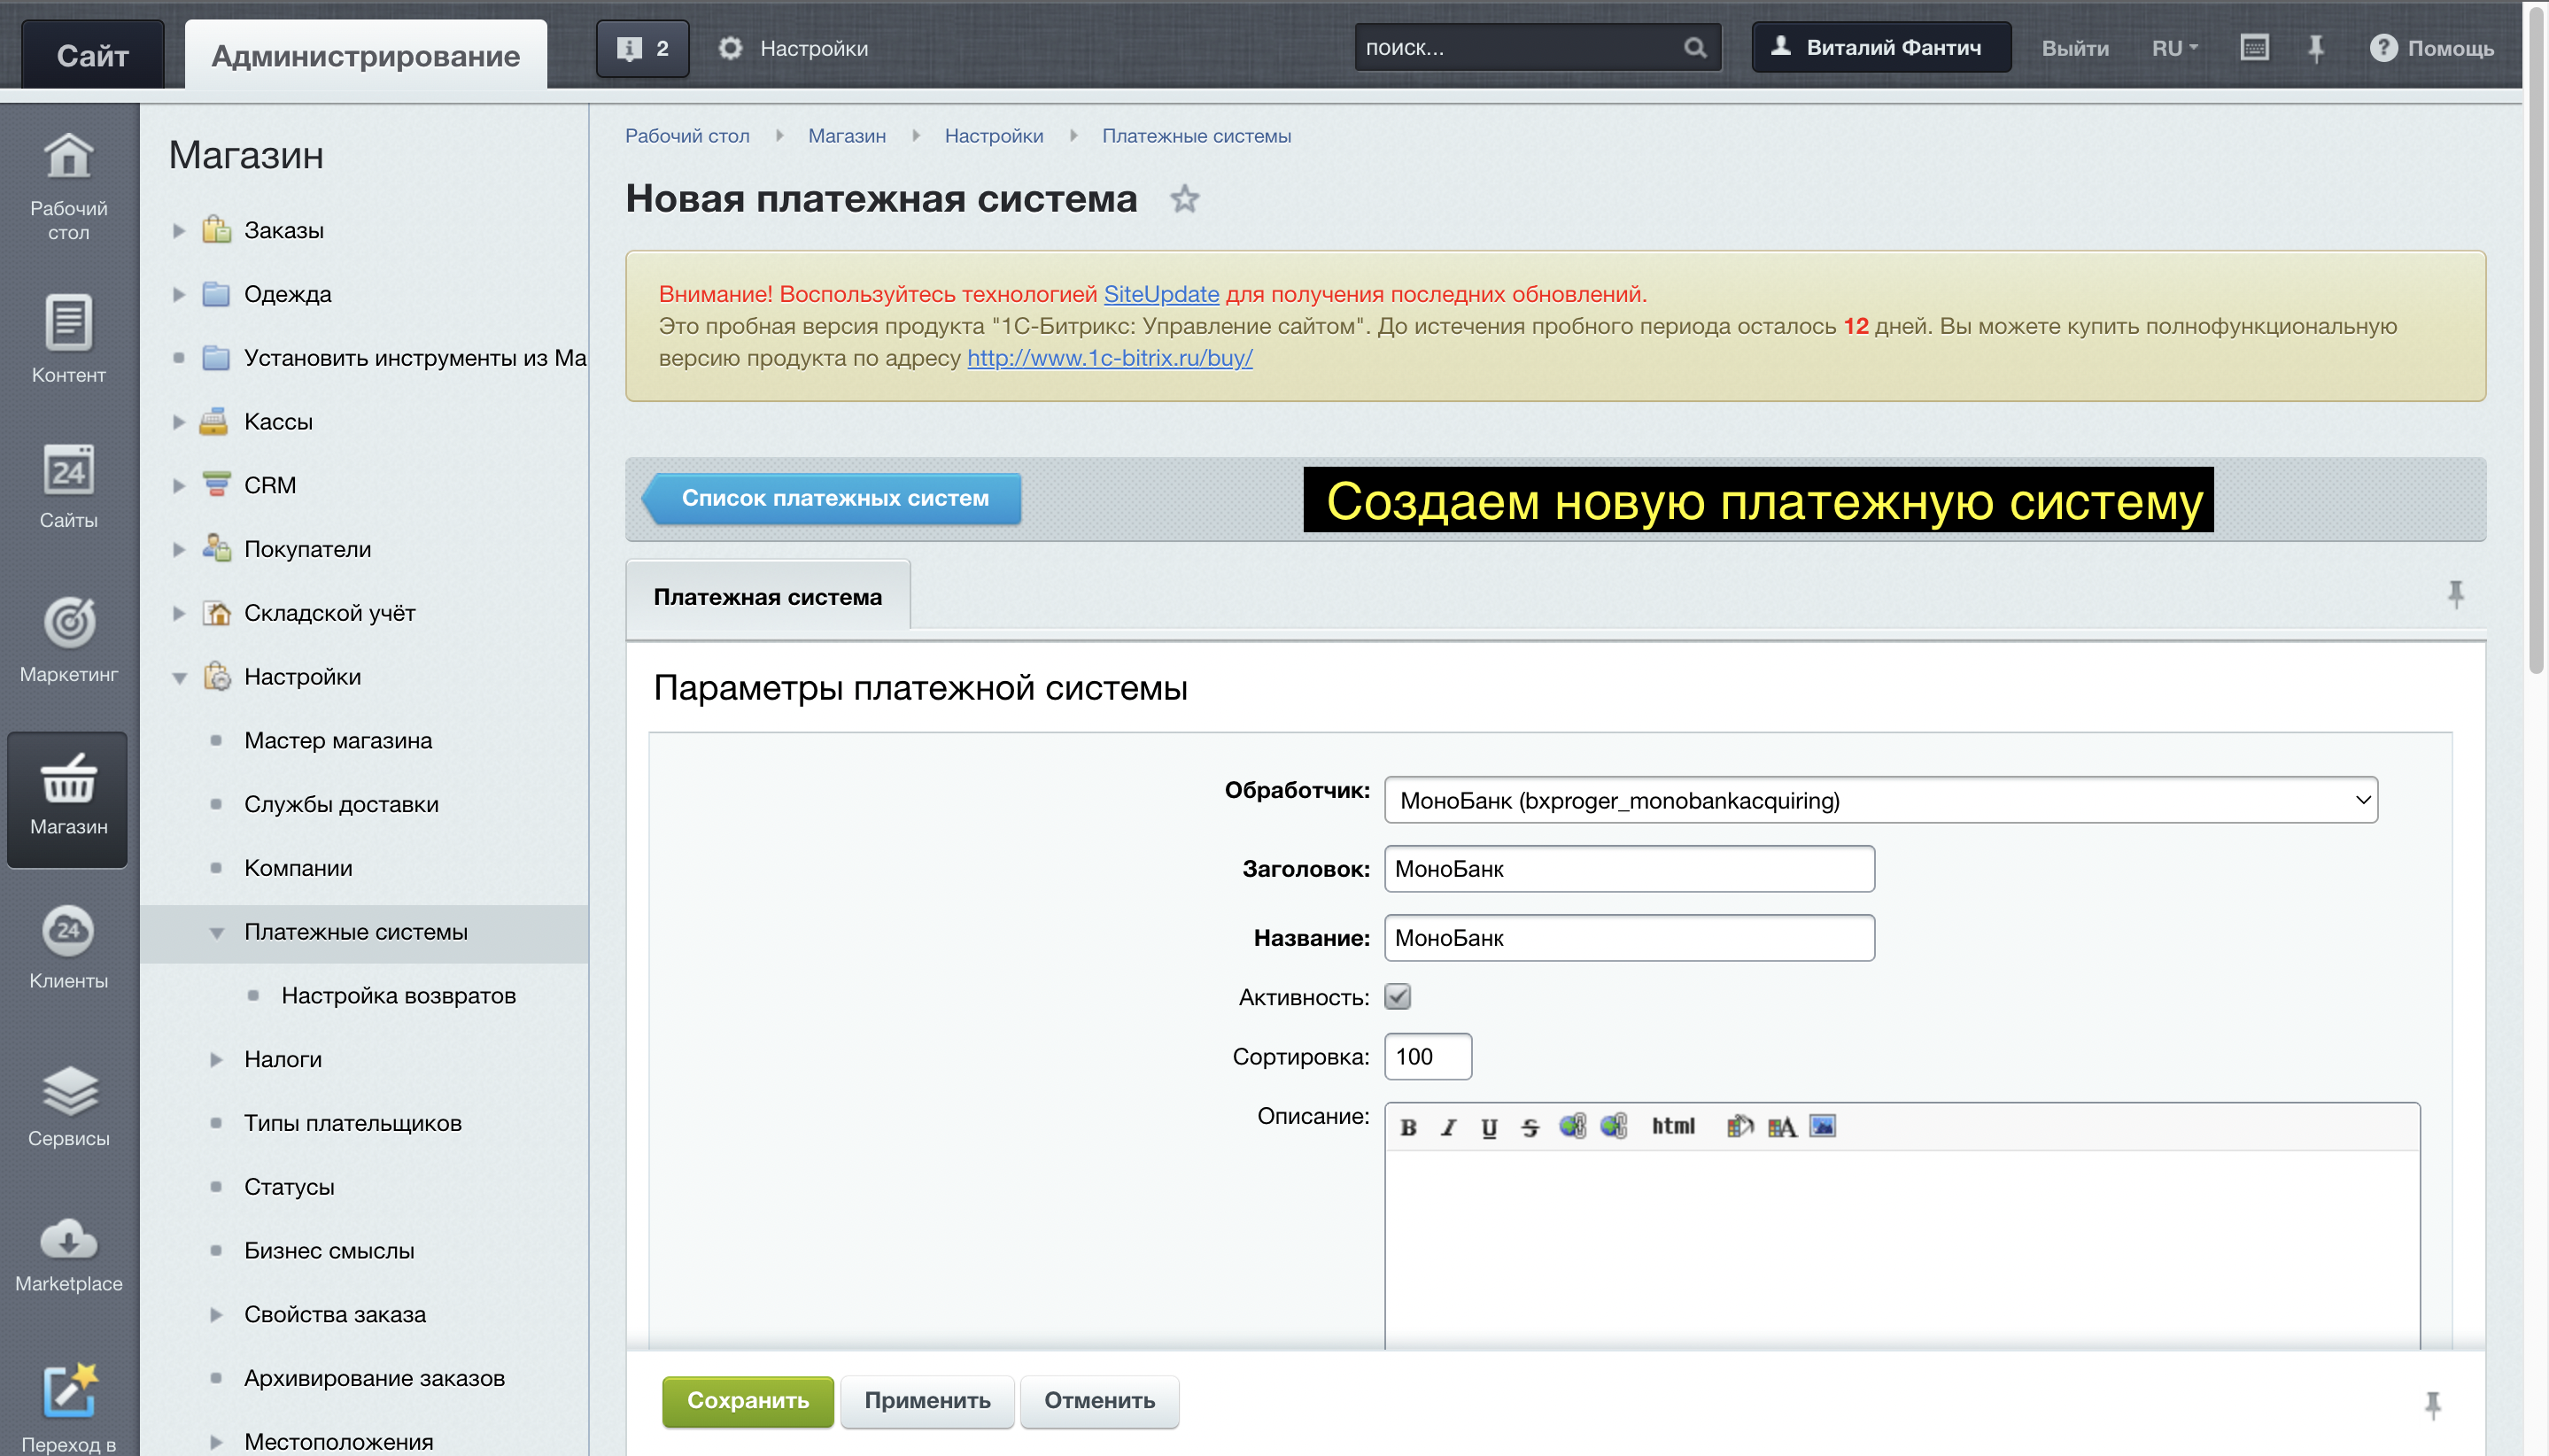
Task: Open Настройка возвратов menu item
Action: (x=398, y=995)
